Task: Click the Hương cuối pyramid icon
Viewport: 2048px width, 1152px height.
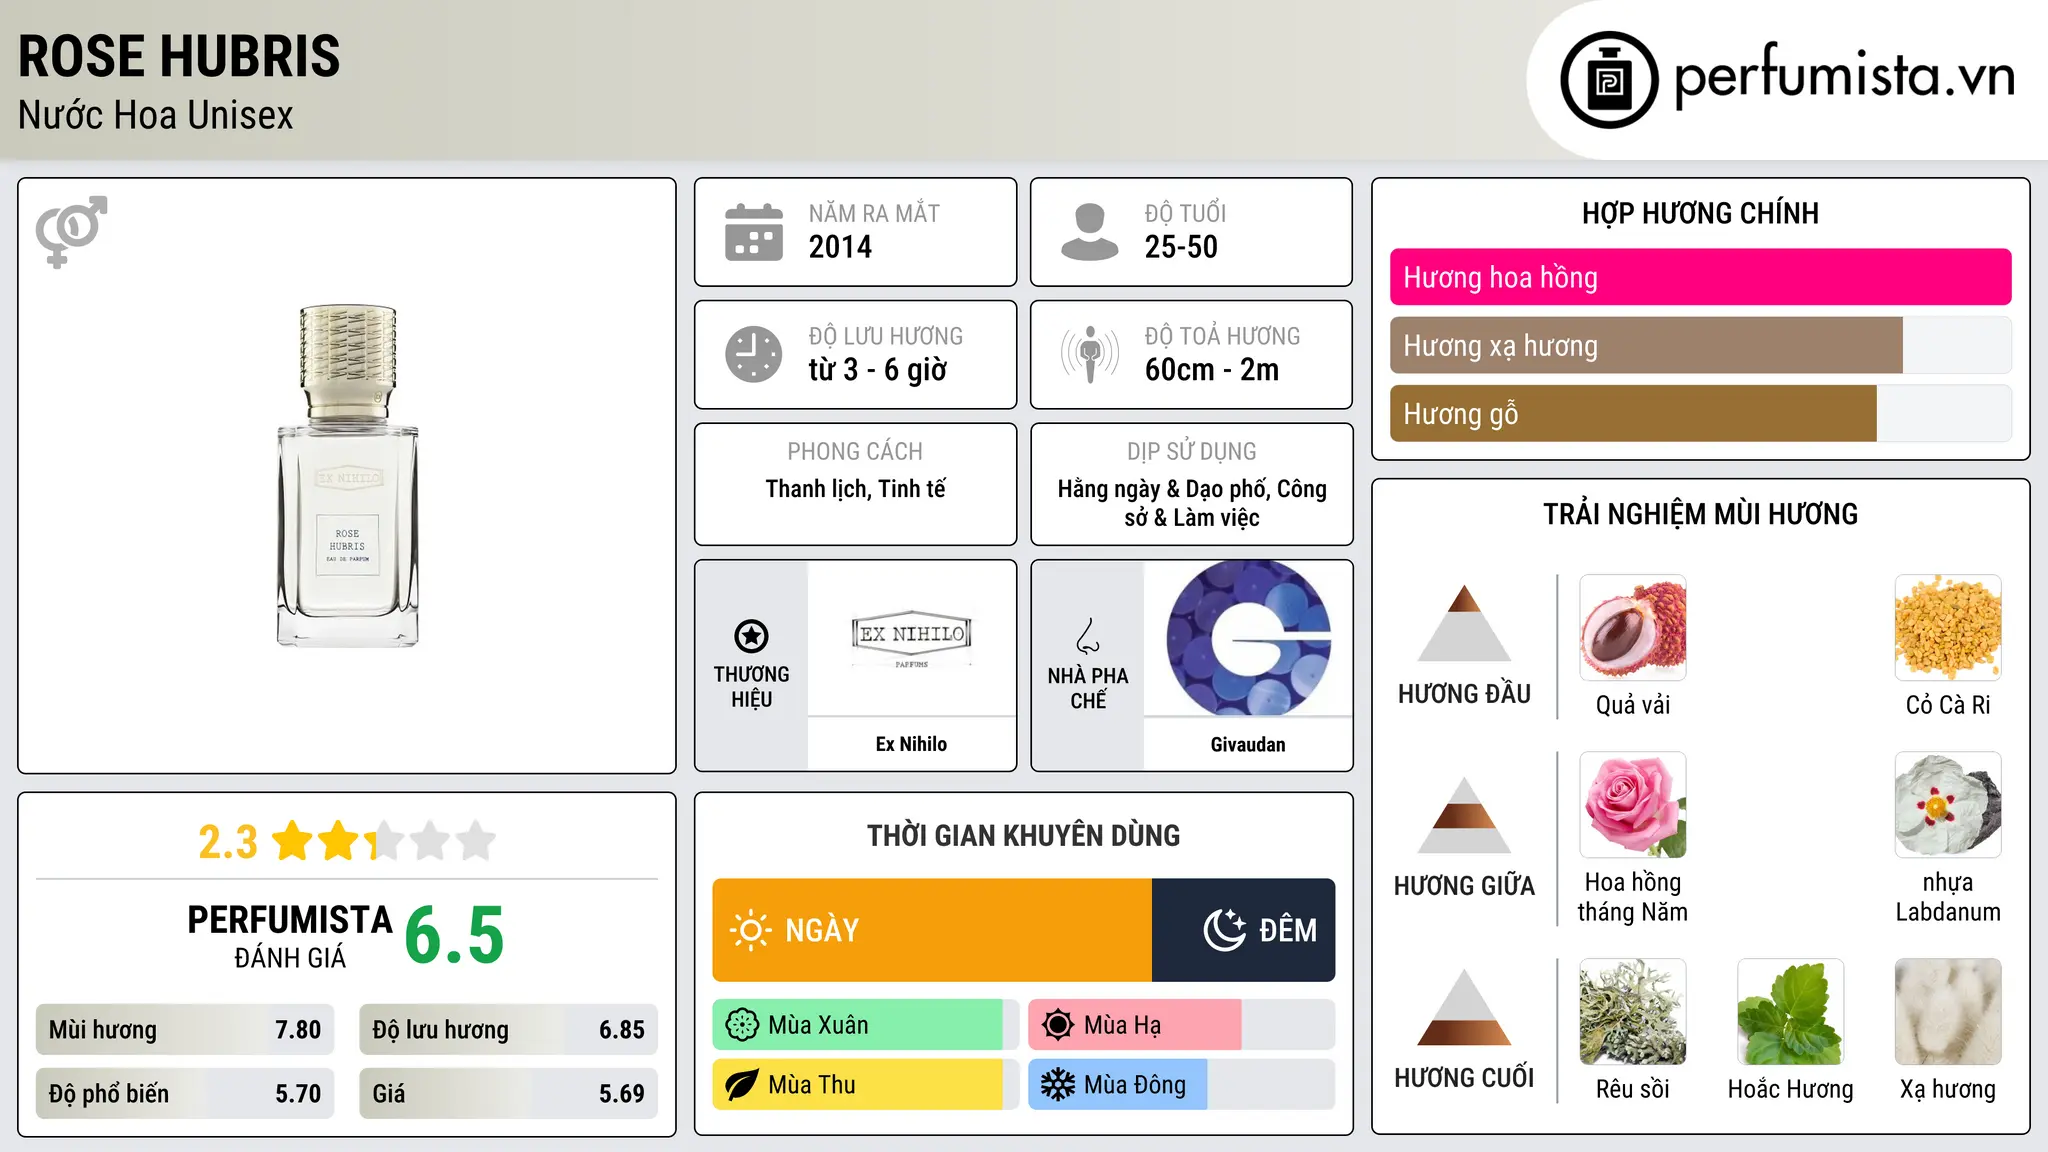Action: coord(1464,1007)
